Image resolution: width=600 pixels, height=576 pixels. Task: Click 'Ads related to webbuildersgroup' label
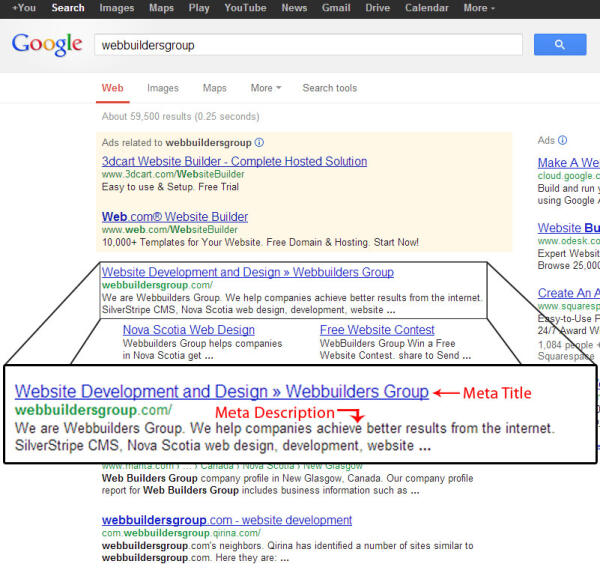point(176,142)
